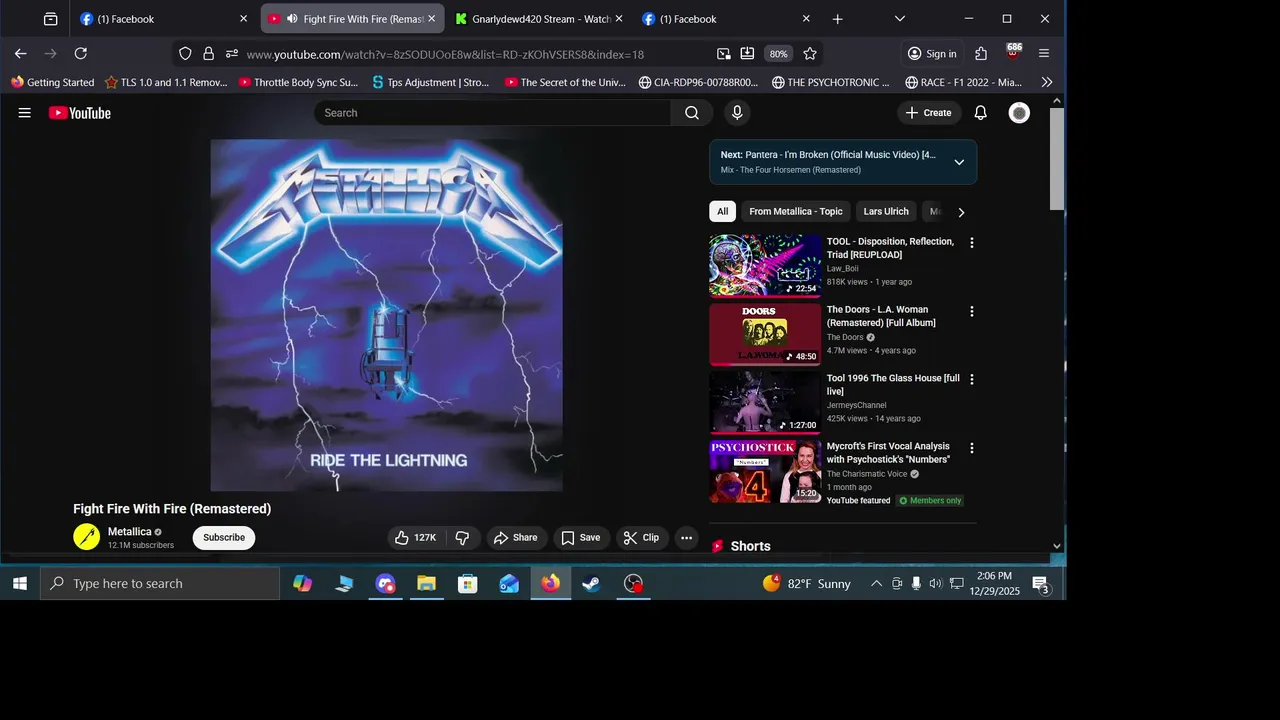Mute the playing YouTube tab audio

292,19
